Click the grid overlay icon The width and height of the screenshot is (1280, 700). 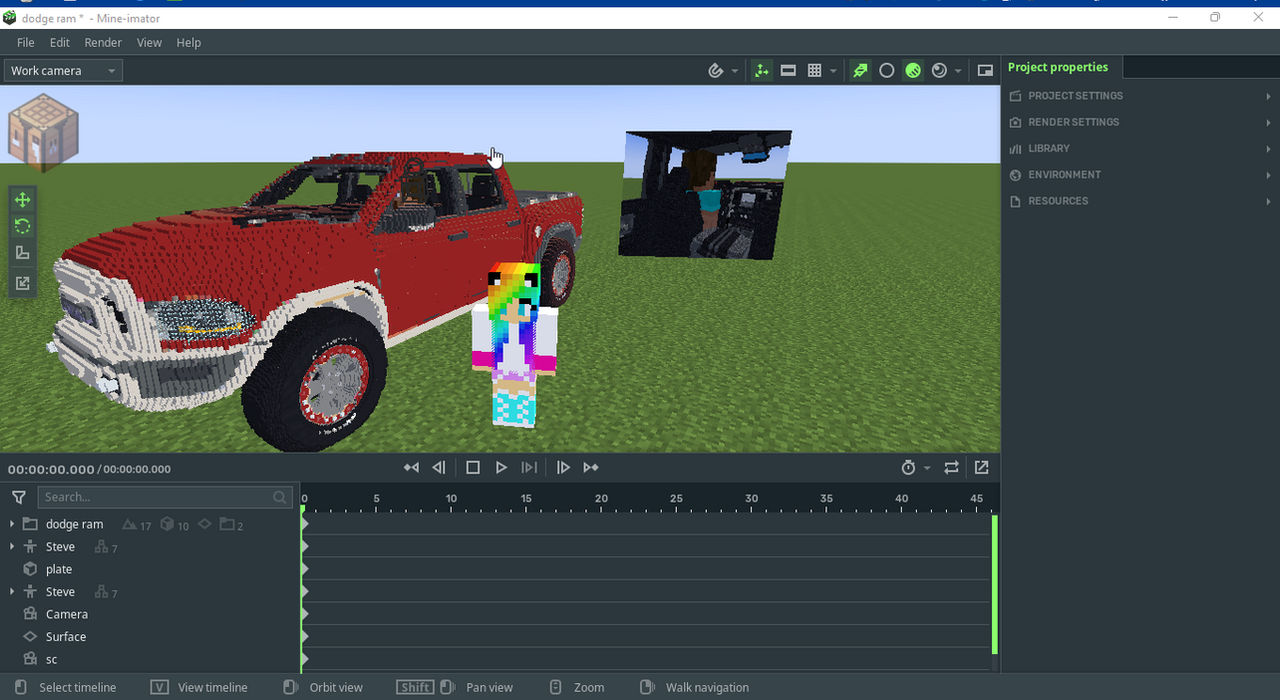pos(814,71)
